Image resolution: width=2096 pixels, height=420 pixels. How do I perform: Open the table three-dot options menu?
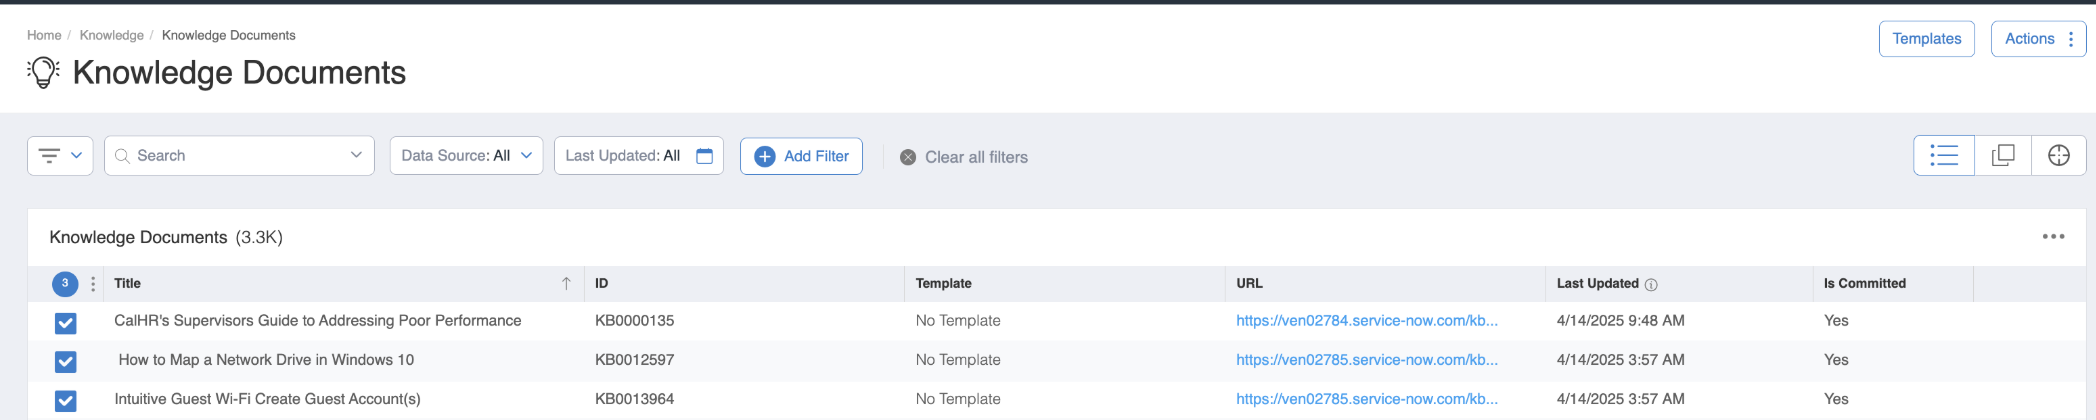(2053, 237)
